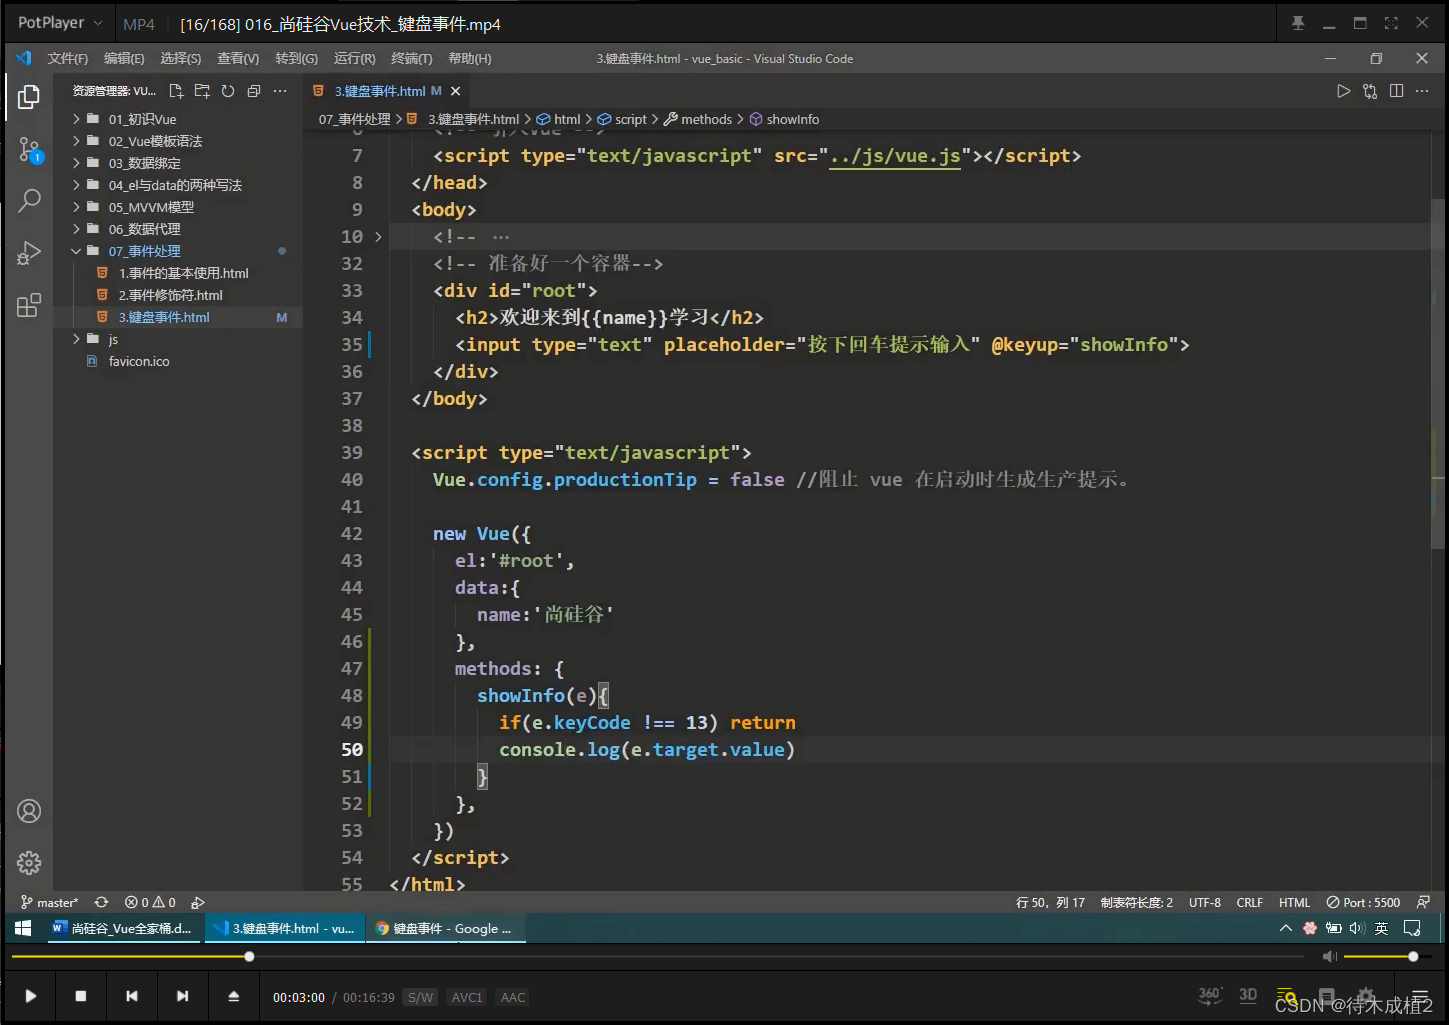Screen dimensions: 1449x1025
Task: Change UTF-8 encoding in status bar
Action: [1204, 902]
